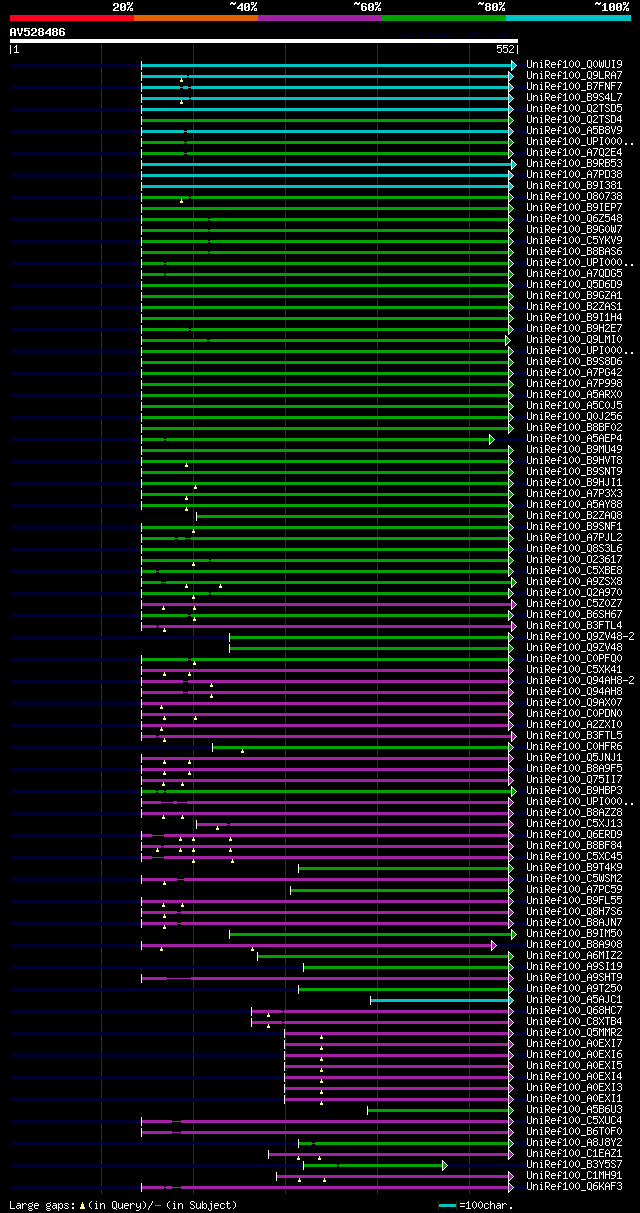Open hit UniRef100_B9SNT9

(575, 472)
